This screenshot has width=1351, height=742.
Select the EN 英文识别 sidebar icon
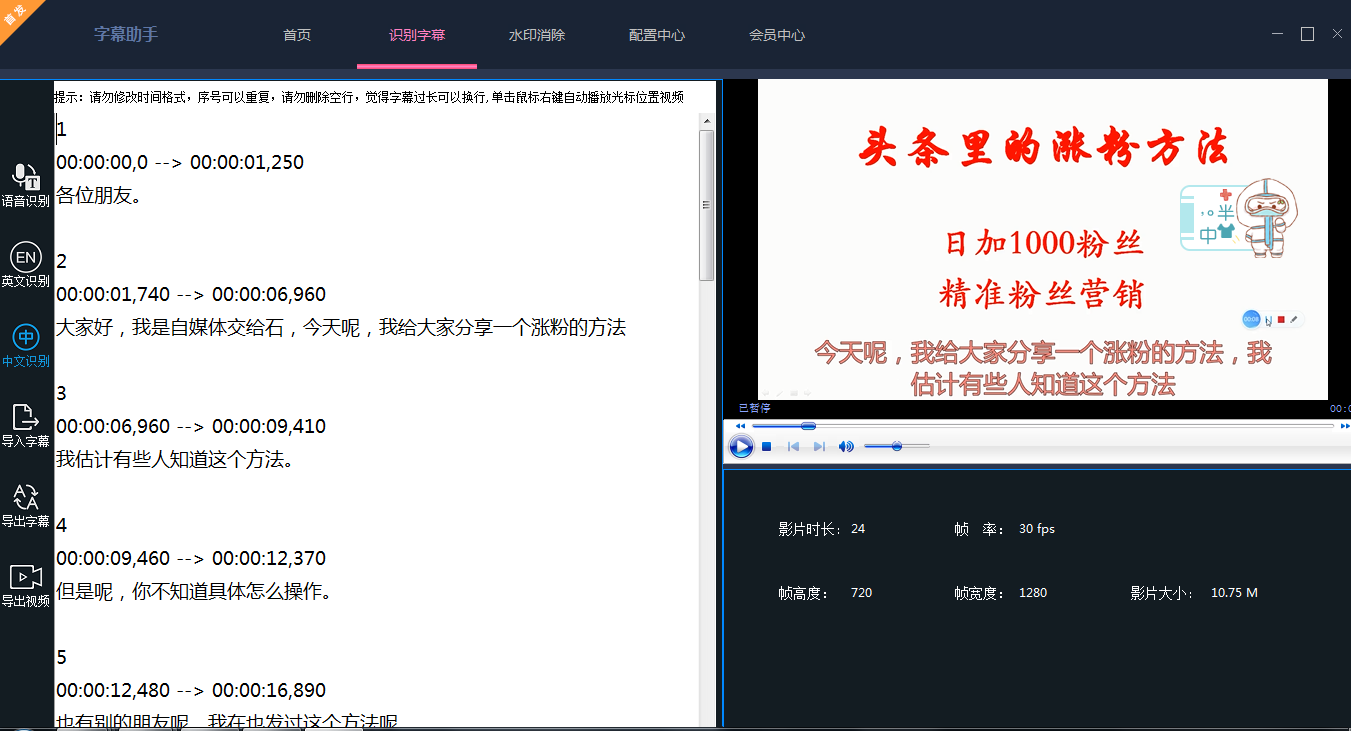(x=26, y=265)
